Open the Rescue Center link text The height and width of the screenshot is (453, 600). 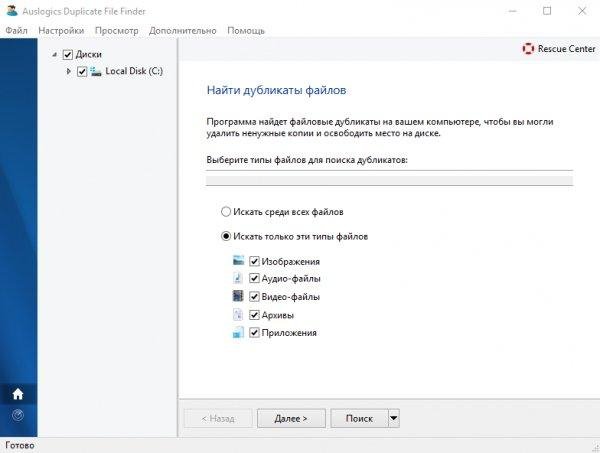(x=566, y=49)
